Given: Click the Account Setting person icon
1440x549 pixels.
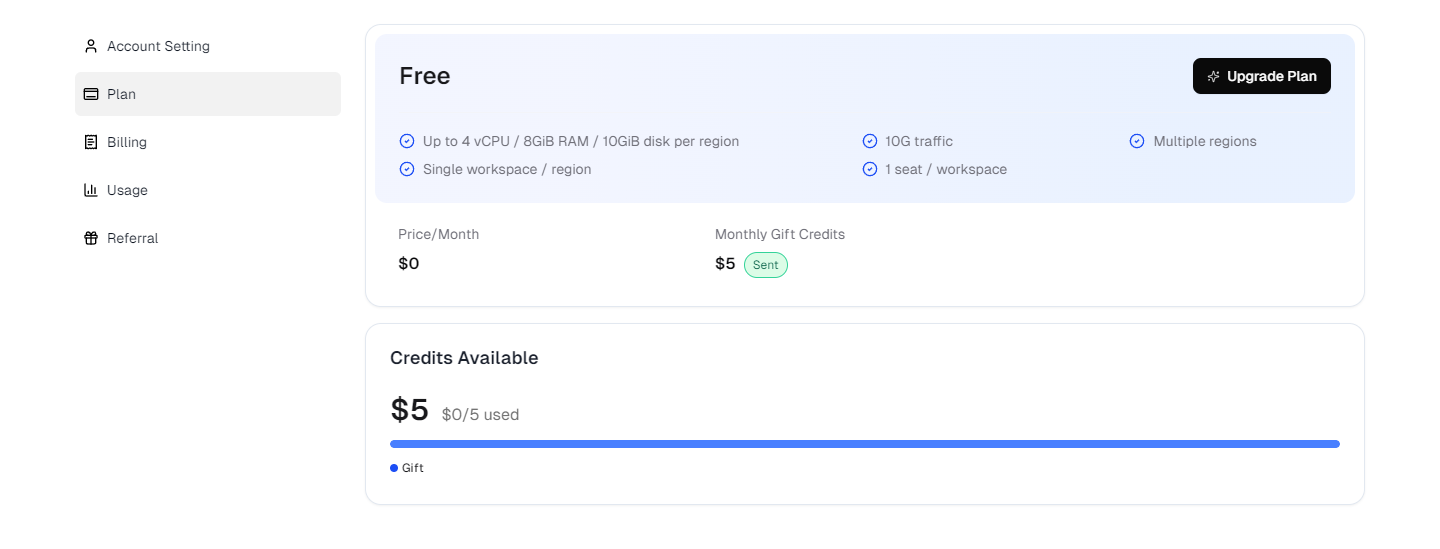Looking at the screenshot, I should click(x=91, y=46).
